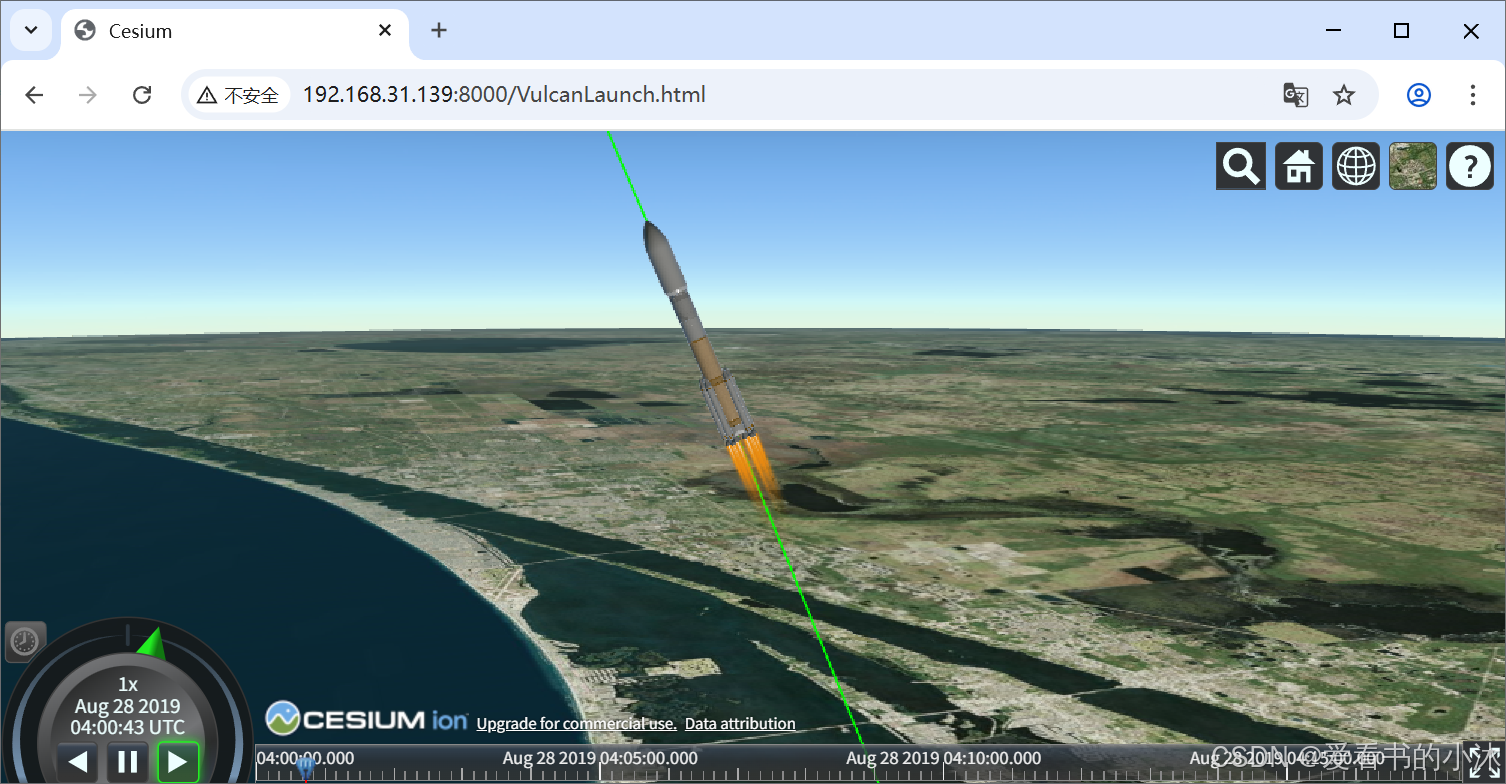Screen dimensions: 1506x784
Task: Go forward to the next page
Action: [x=88, y=95]
